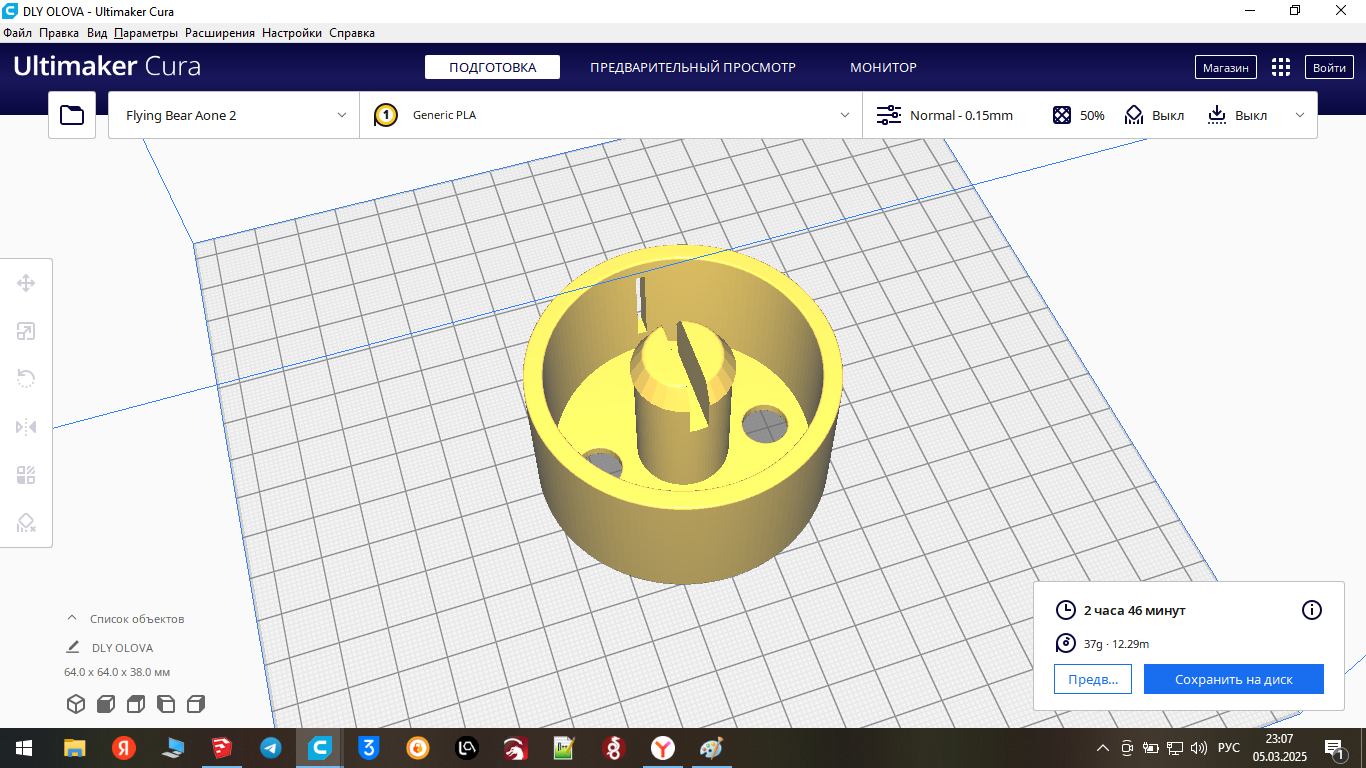Open SketchUp from the taskbar
Viewport: 1366px width, 768px height.
[221, 747]
